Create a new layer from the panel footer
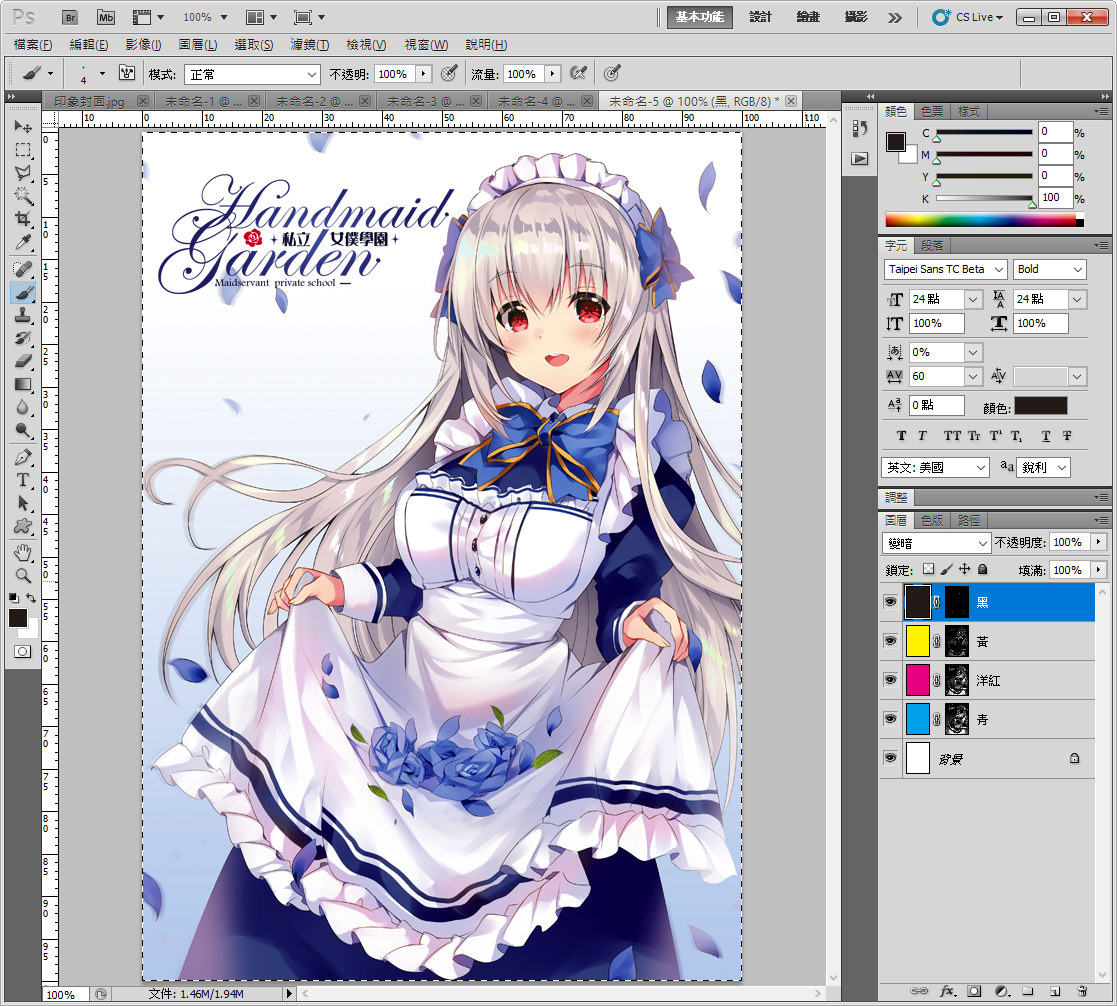 [1055, 991]
